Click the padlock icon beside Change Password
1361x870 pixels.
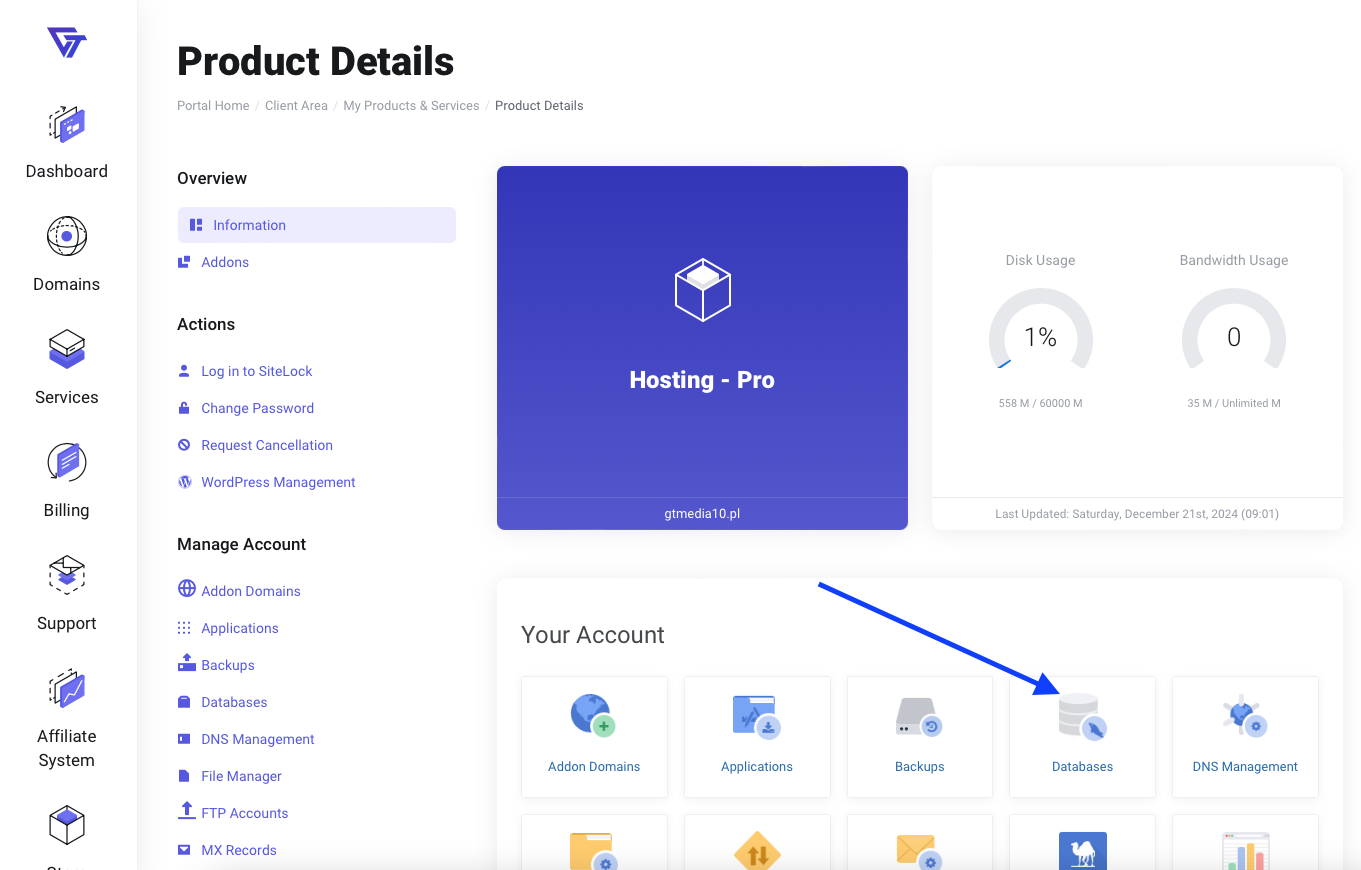click(x=184, y=408)
